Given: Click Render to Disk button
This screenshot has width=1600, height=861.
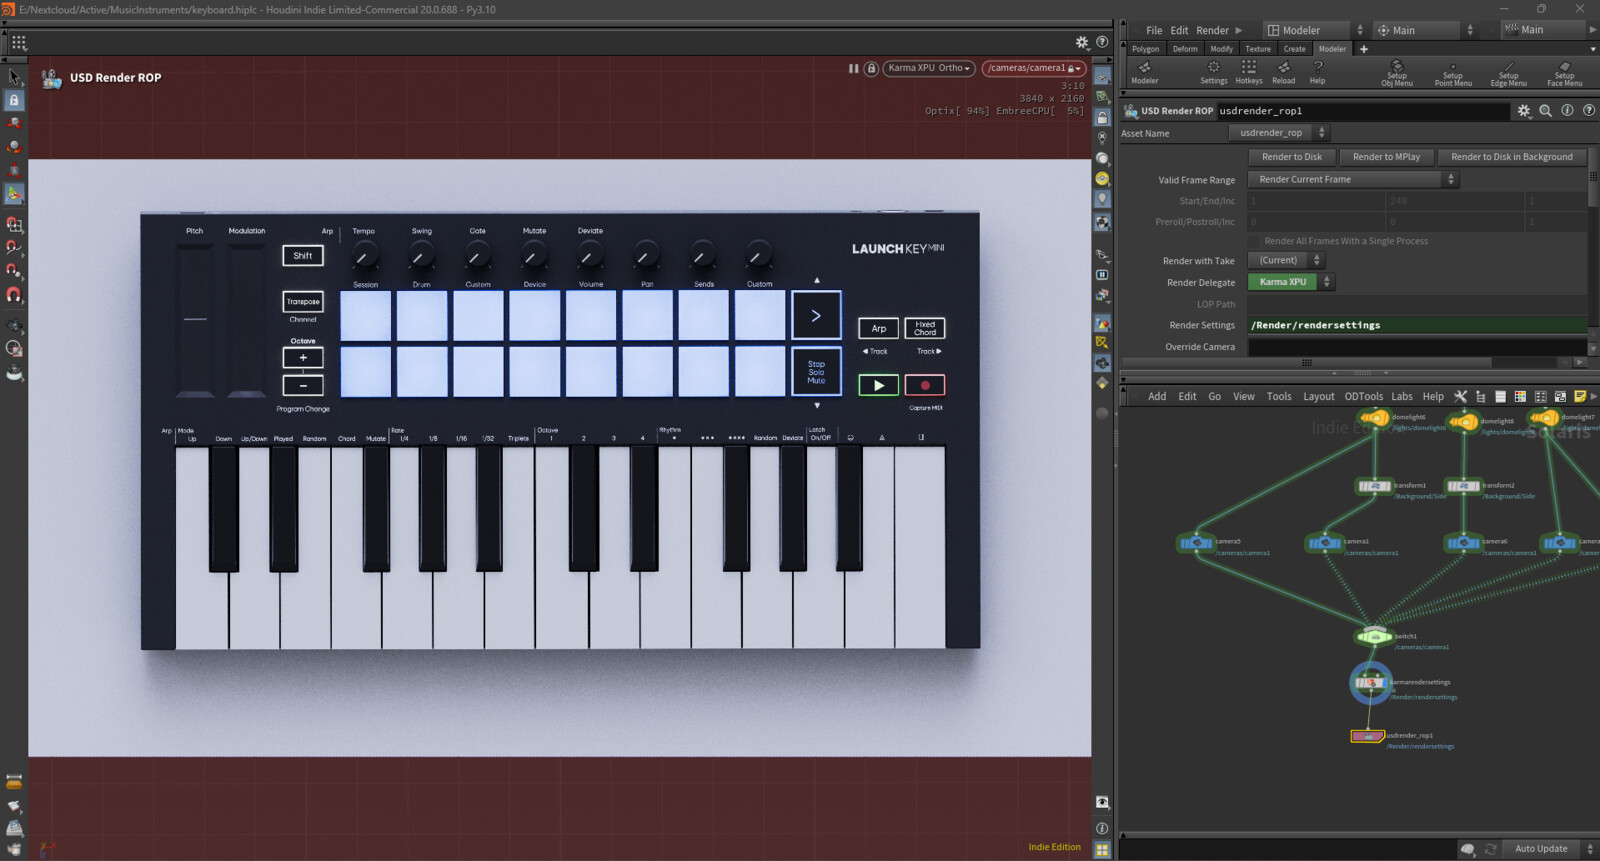Looking at the screenshot, I should coord(1292,157).
